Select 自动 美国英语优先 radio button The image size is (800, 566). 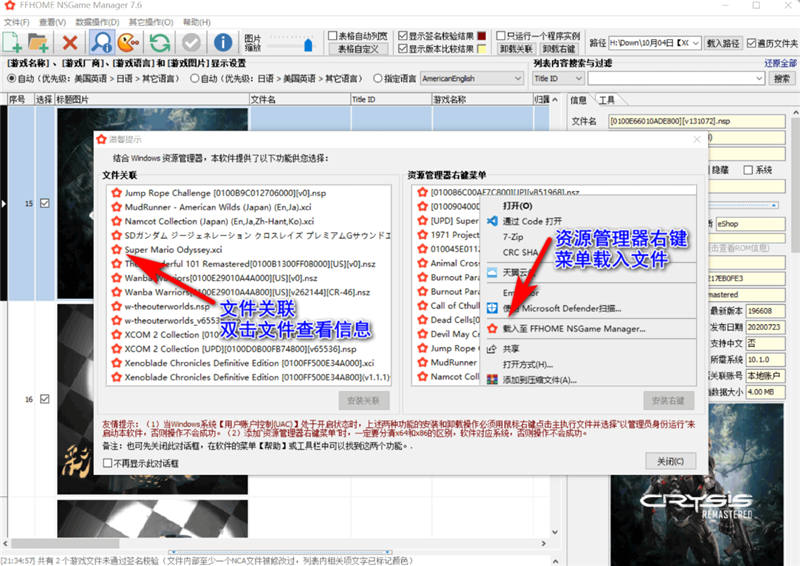[x=11, y=79]
